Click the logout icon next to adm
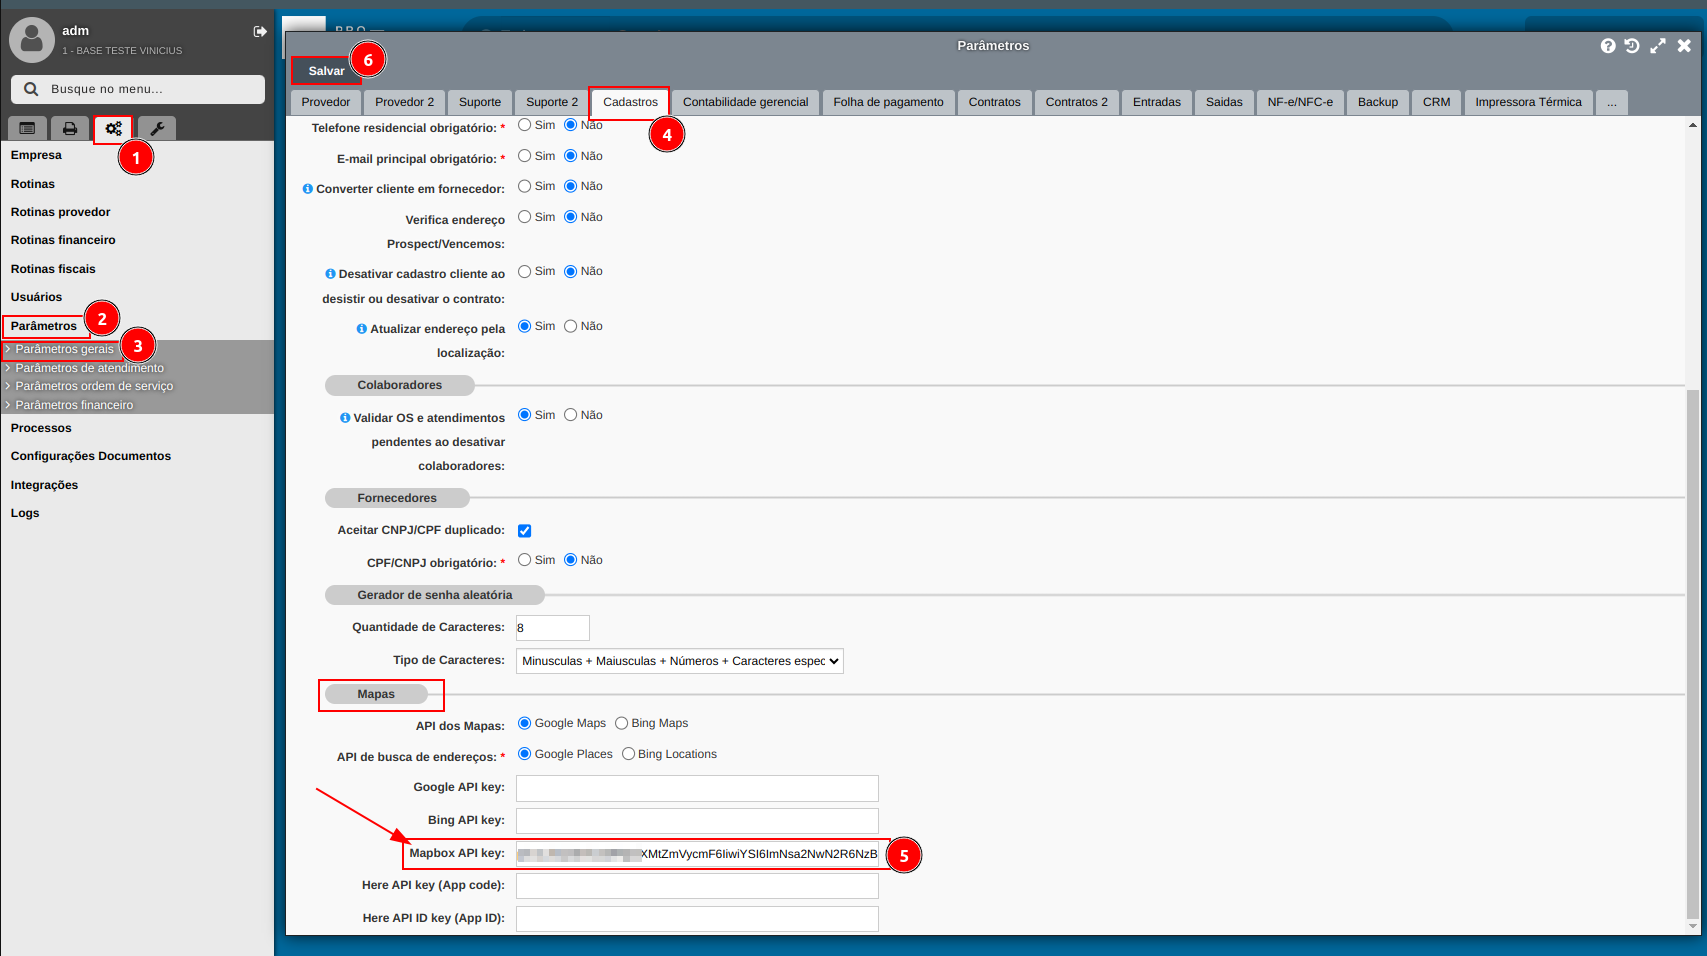1707x956 pixels. tap(260, 32)
